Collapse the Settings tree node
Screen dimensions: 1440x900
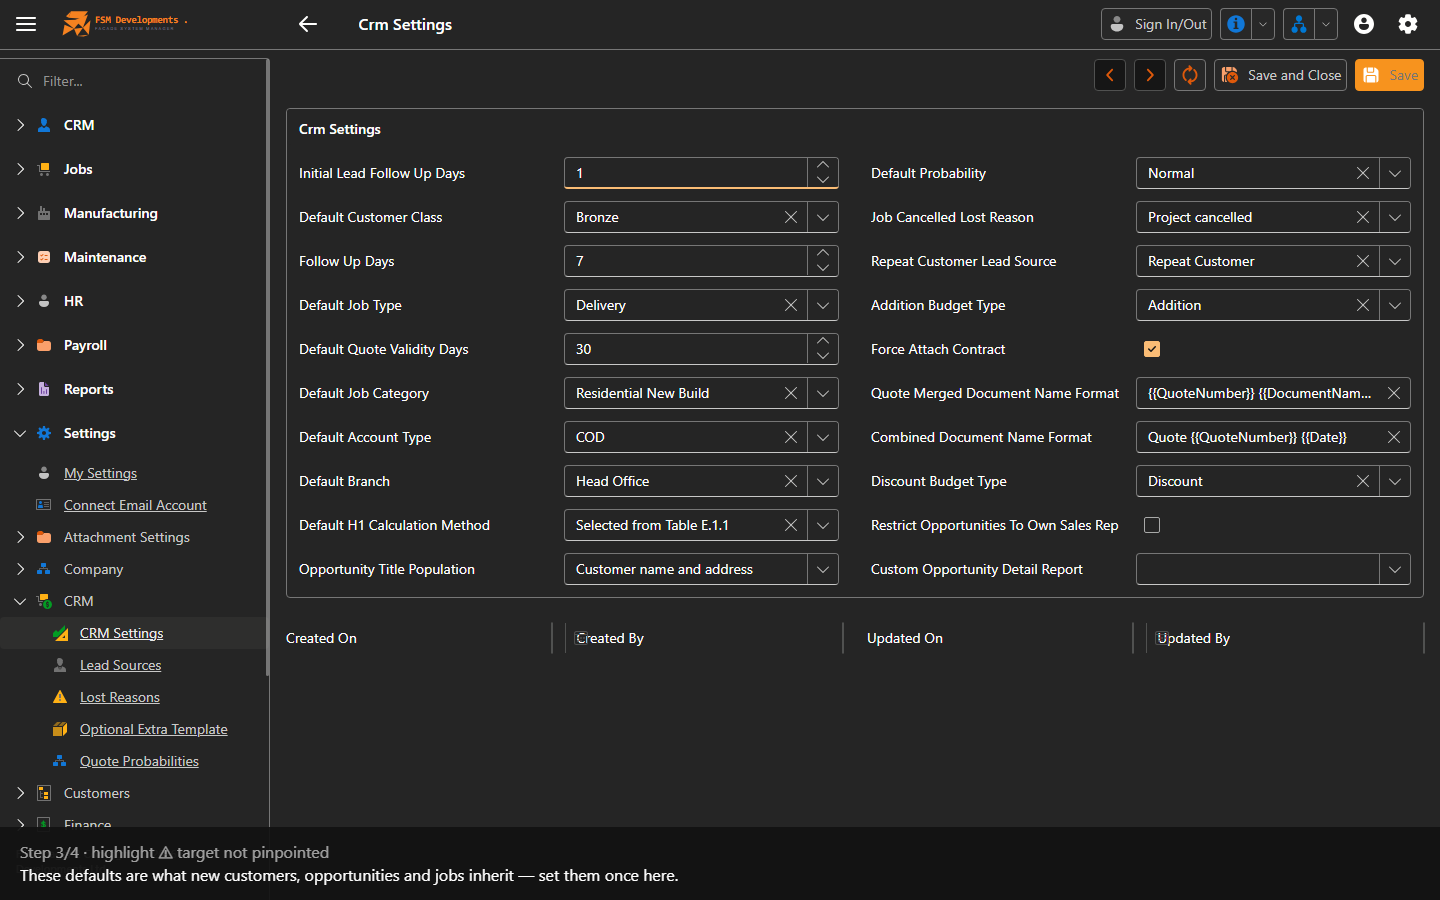[21, 433]
